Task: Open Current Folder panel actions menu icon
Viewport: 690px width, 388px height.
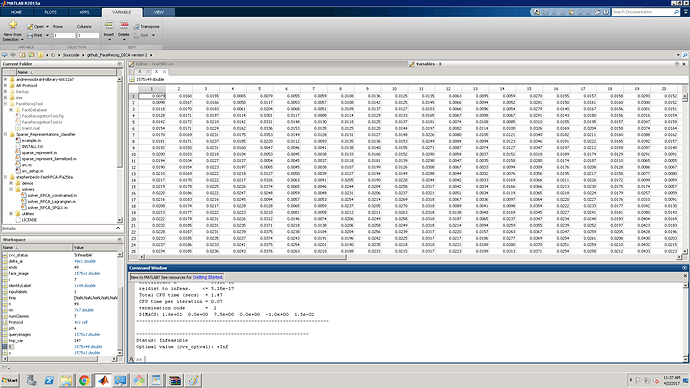Action: (119, 64)
